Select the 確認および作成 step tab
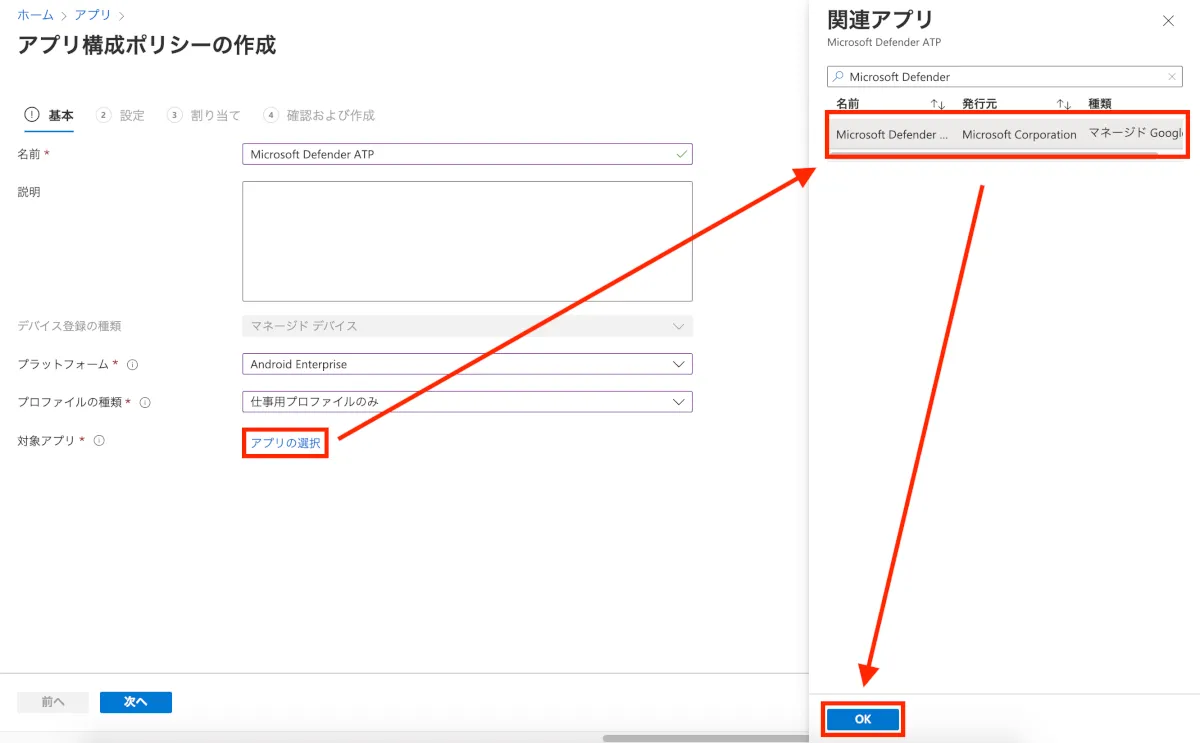Screen dimensions: 1200x743 pos(319,115)
